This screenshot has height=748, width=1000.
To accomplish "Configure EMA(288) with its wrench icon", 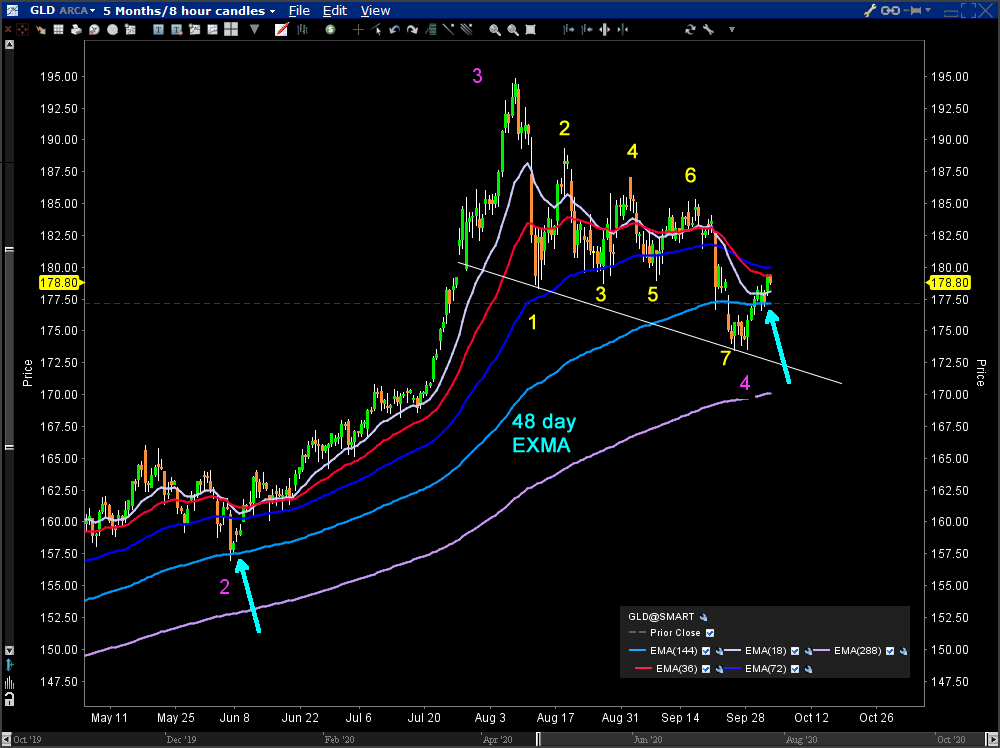I will 903,651.
